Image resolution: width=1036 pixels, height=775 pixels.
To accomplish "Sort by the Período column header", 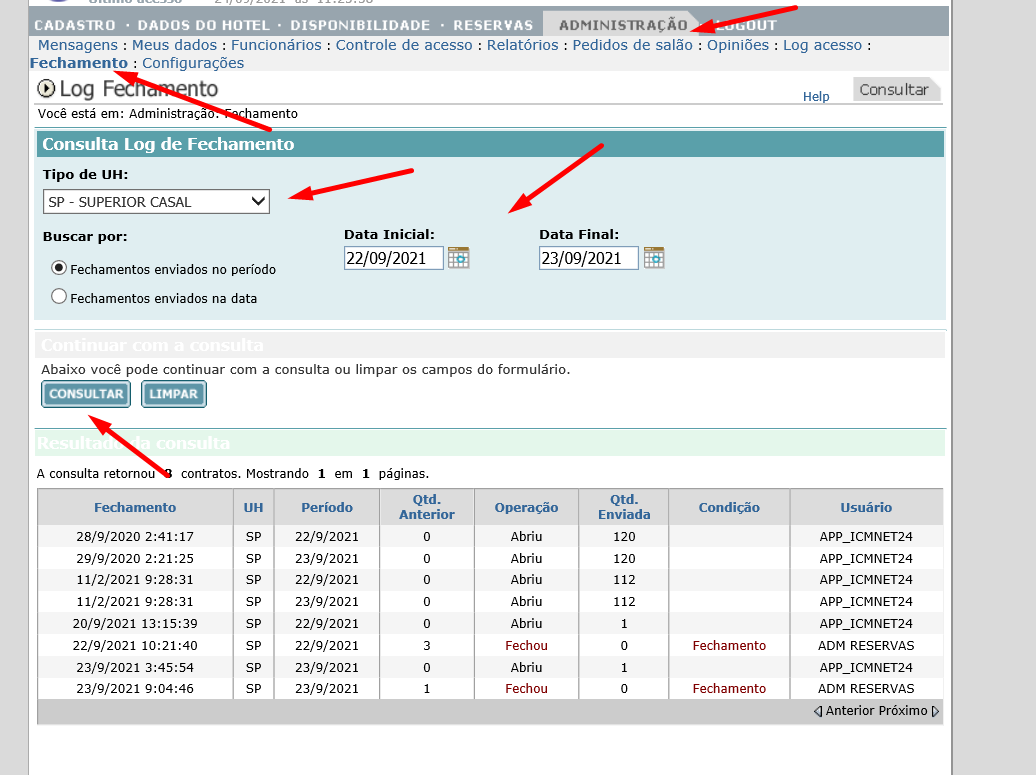I will [x=327, y=507].
